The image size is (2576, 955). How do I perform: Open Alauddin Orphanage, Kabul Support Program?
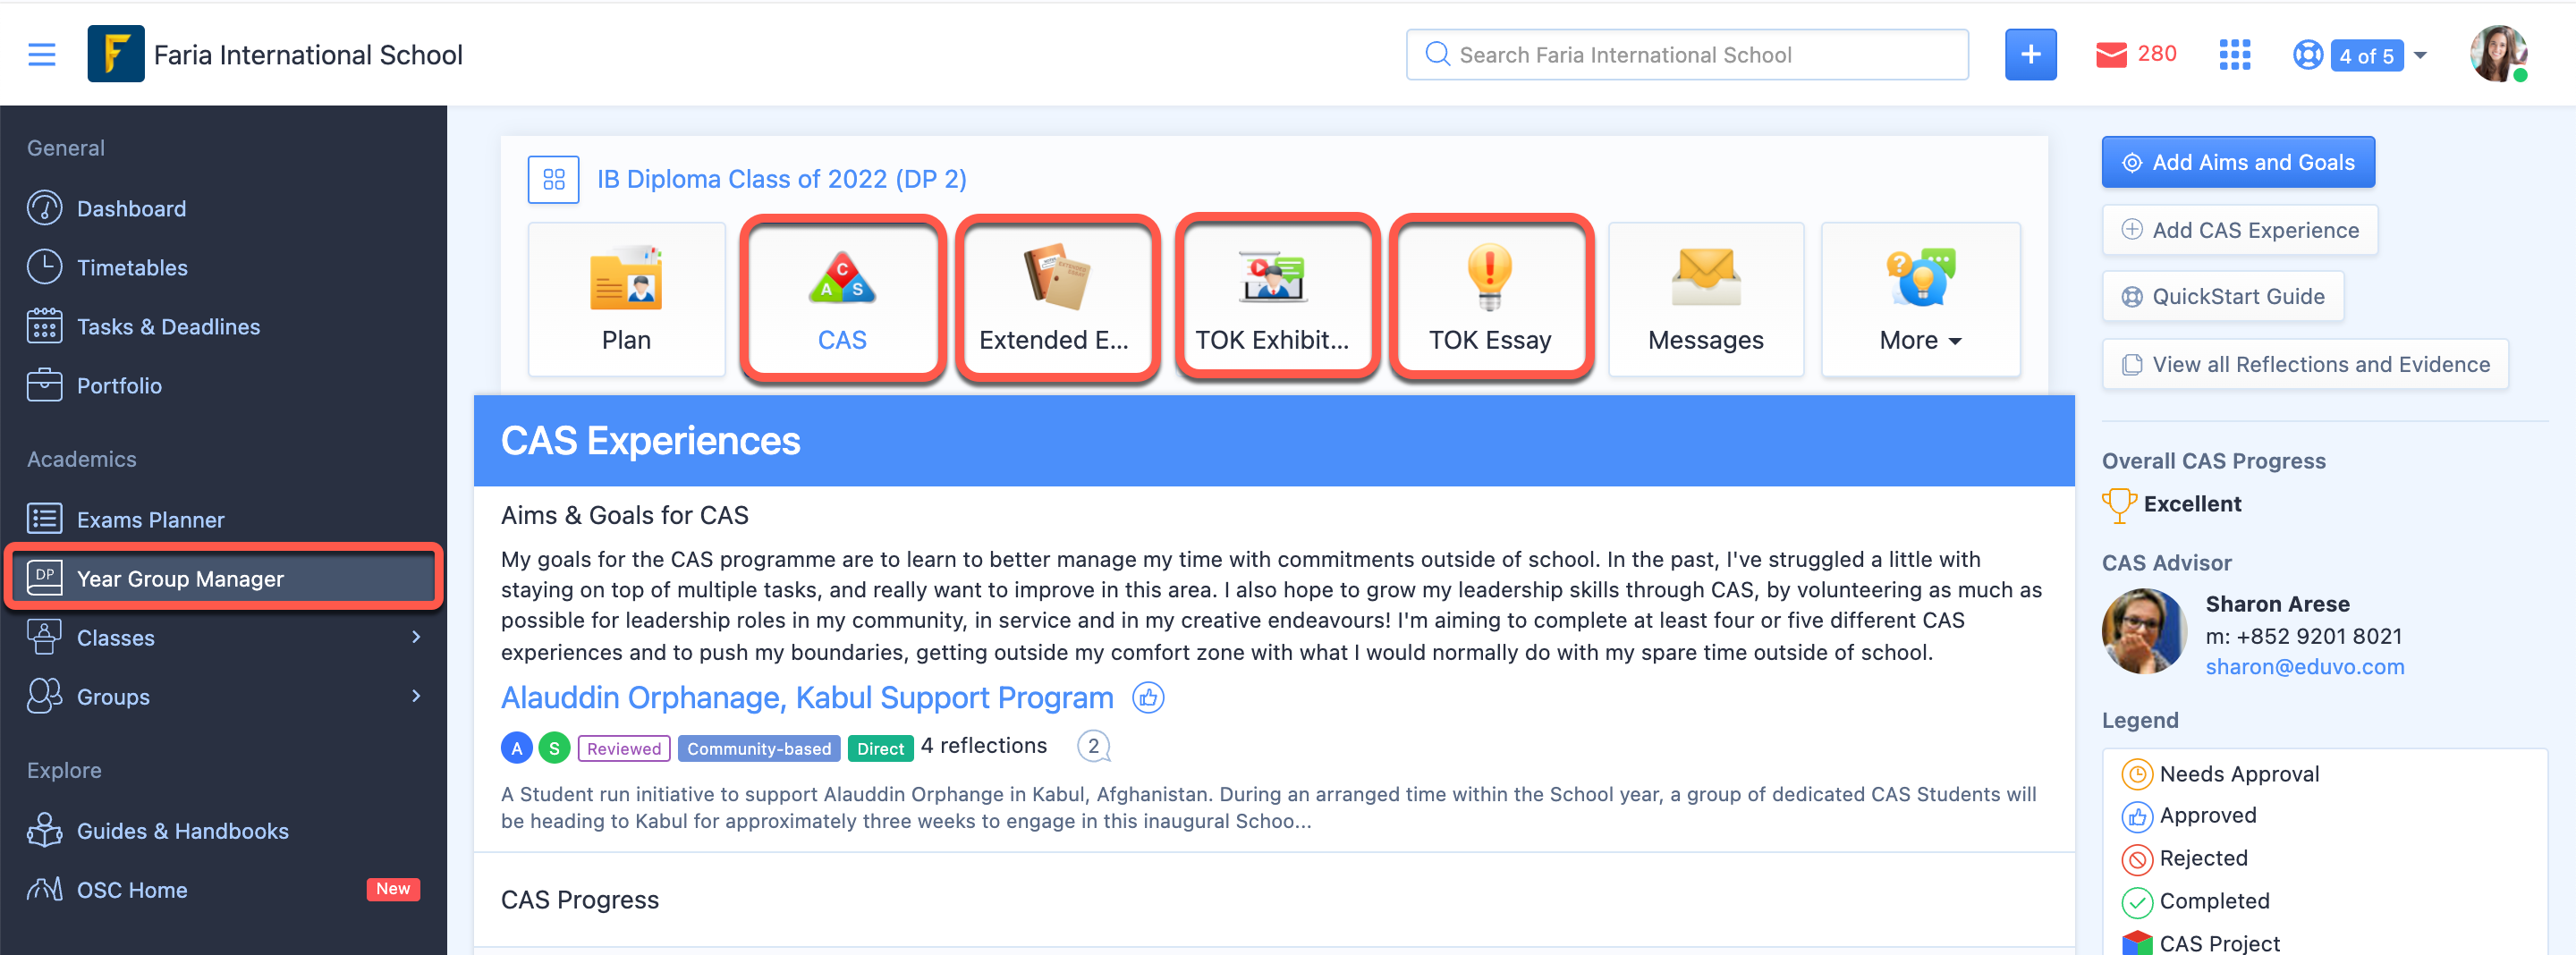[806, 697]
